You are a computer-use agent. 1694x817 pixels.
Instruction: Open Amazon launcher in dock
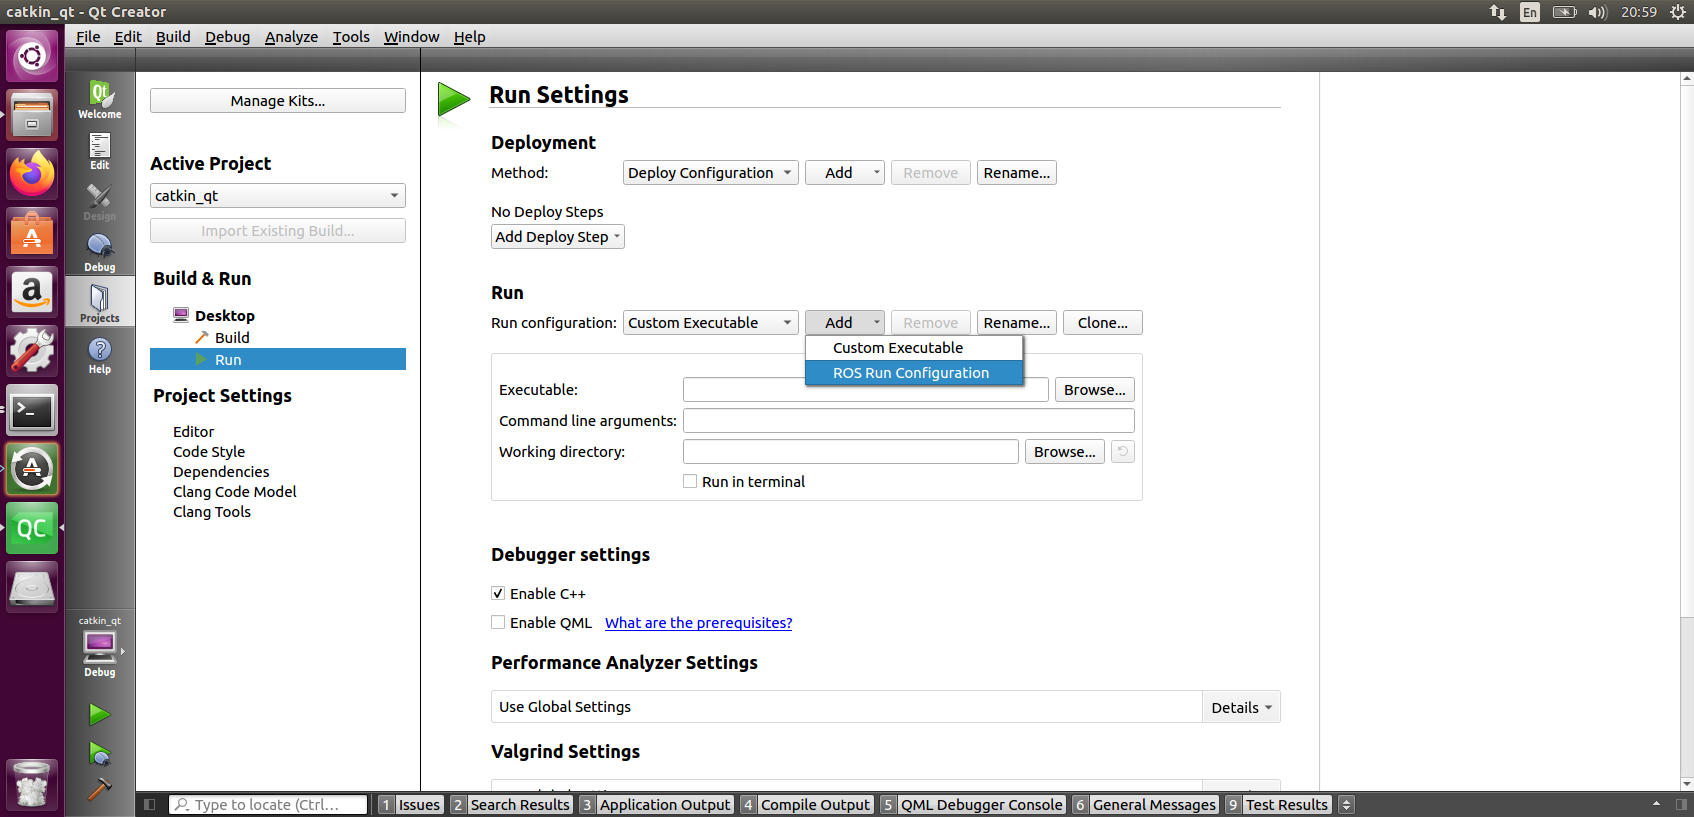(32, 292)
